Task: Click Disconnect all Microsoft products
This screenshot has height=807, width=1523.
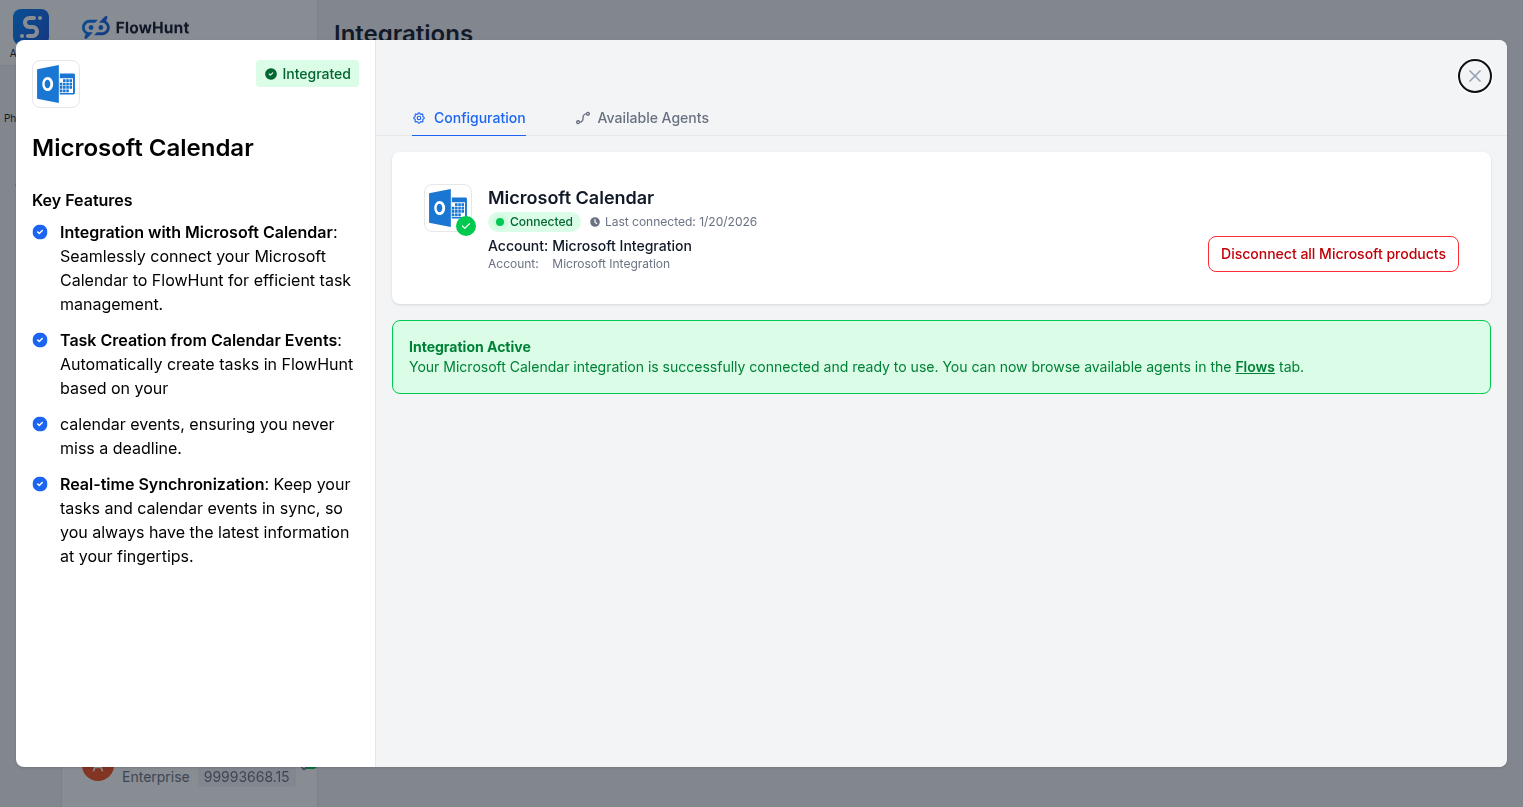Action: pos(1333,253)
